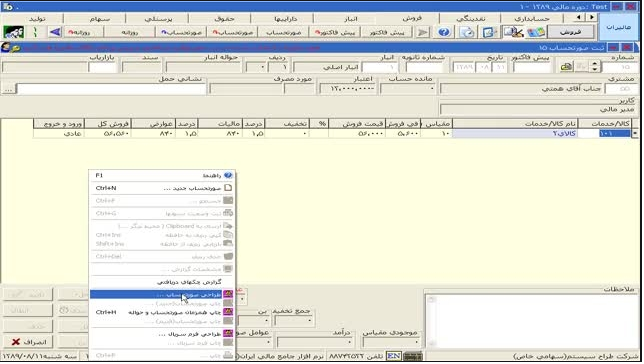Click the tab scroll right arrow
Viewport: 644px width, 364px height.
pyautogui.click(x=591, y=17)
